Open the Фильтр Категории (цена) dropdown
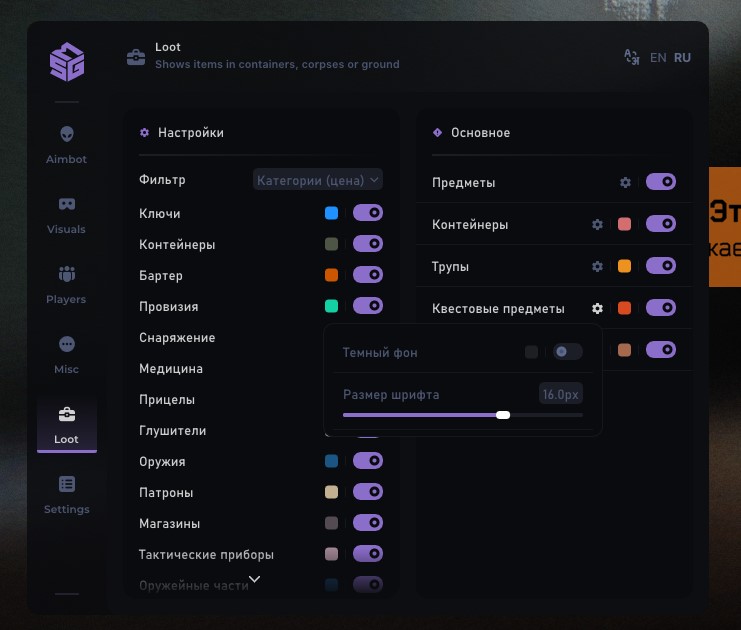 318,180
